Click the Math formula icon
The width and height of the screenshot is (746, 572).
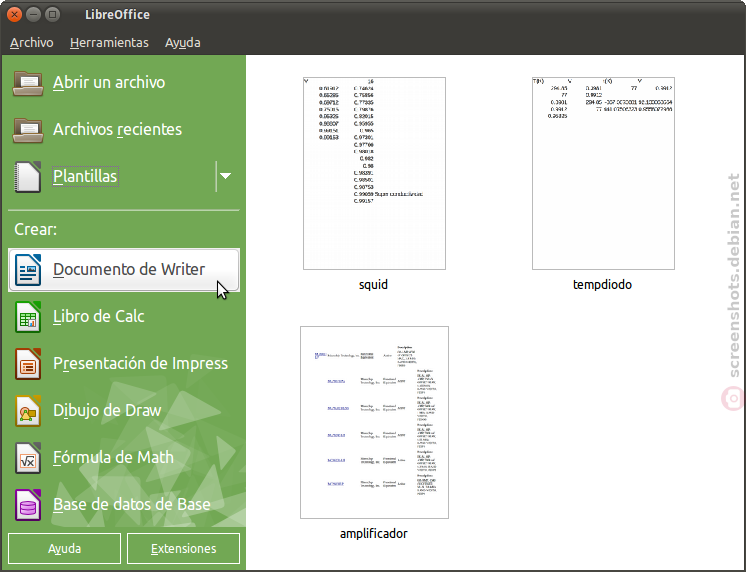pos(28,458)
